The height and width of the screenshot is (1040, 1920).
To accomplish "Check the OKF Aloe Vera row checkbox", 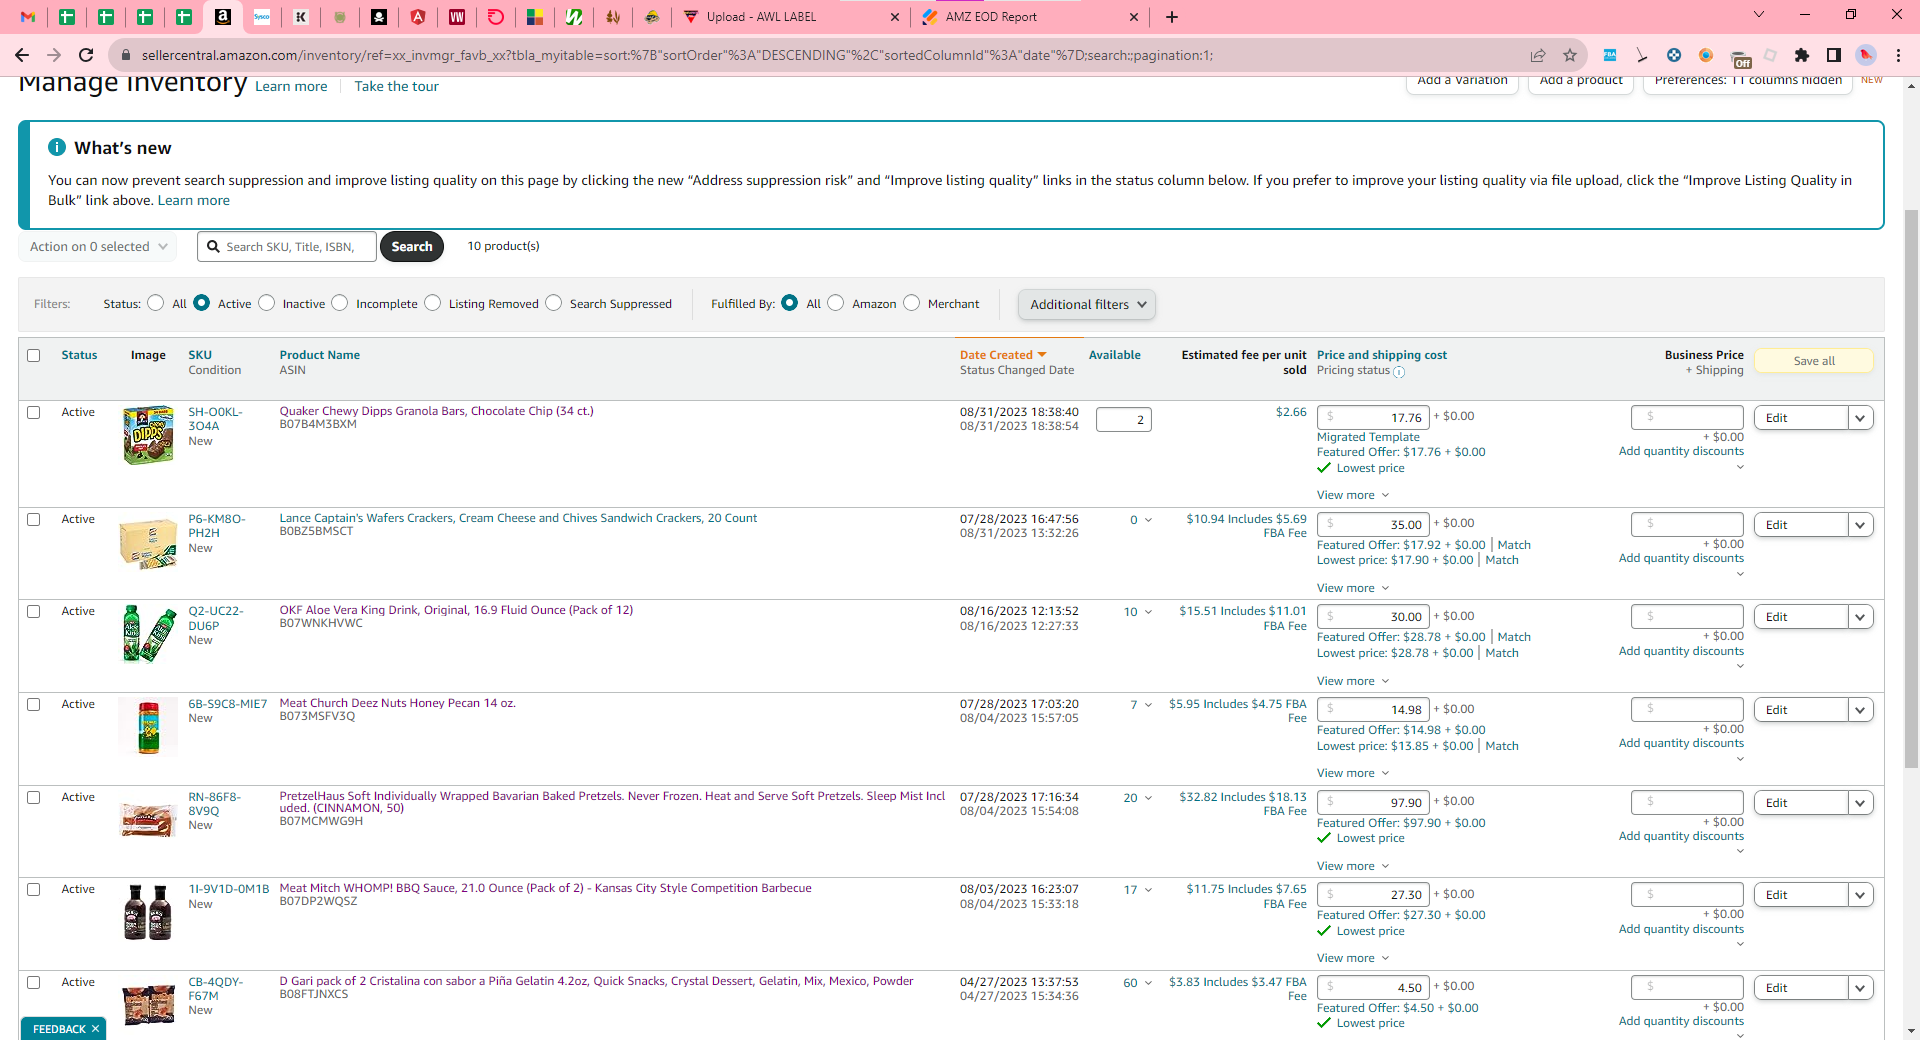I will click(34, 611).
